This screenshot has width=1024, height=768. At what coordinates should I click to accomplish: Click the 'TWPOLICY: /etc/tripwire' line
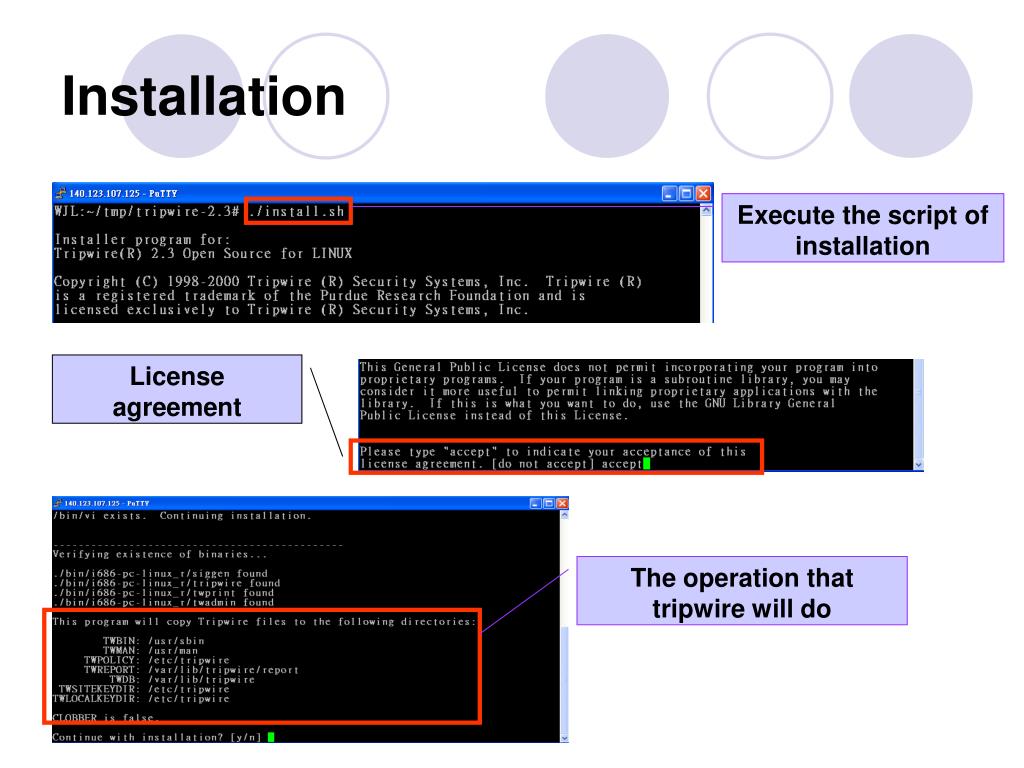point(157,661)
